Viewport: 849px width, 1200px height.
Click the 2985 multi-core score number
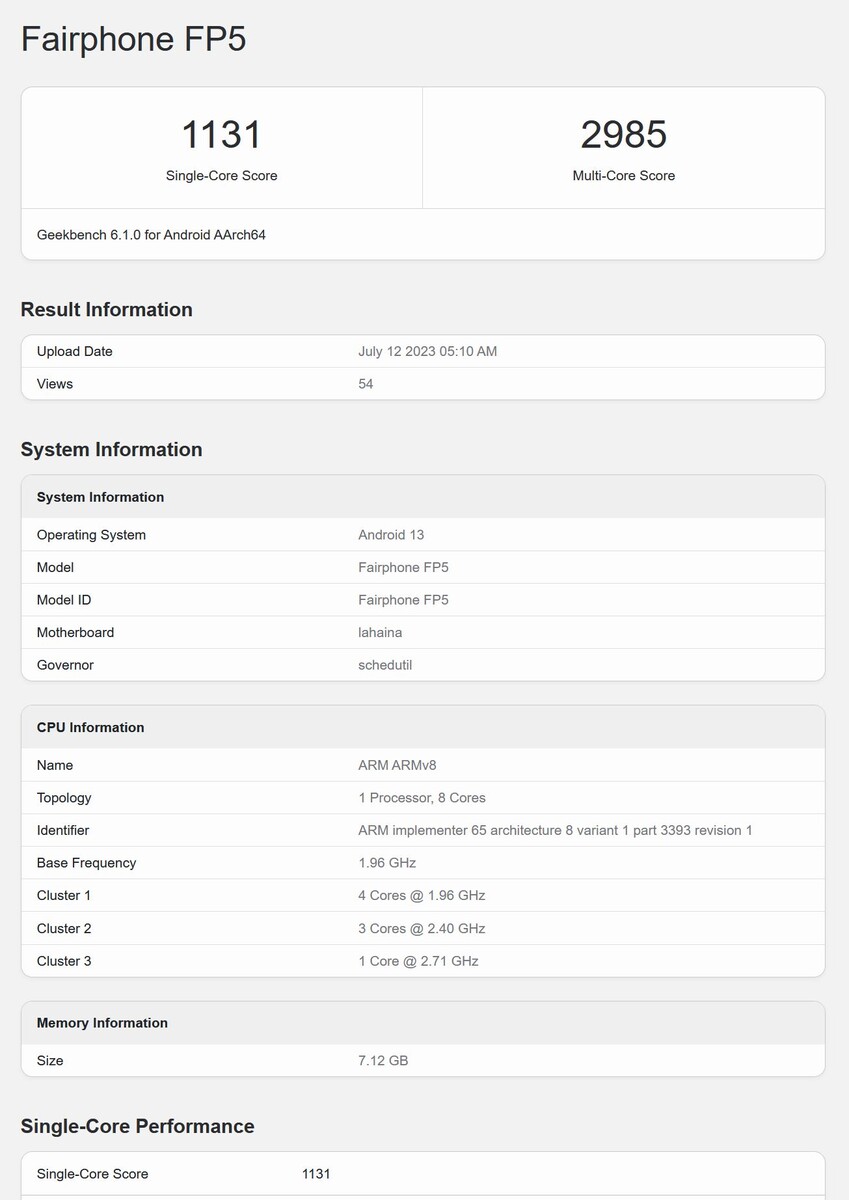click(623, 135)
